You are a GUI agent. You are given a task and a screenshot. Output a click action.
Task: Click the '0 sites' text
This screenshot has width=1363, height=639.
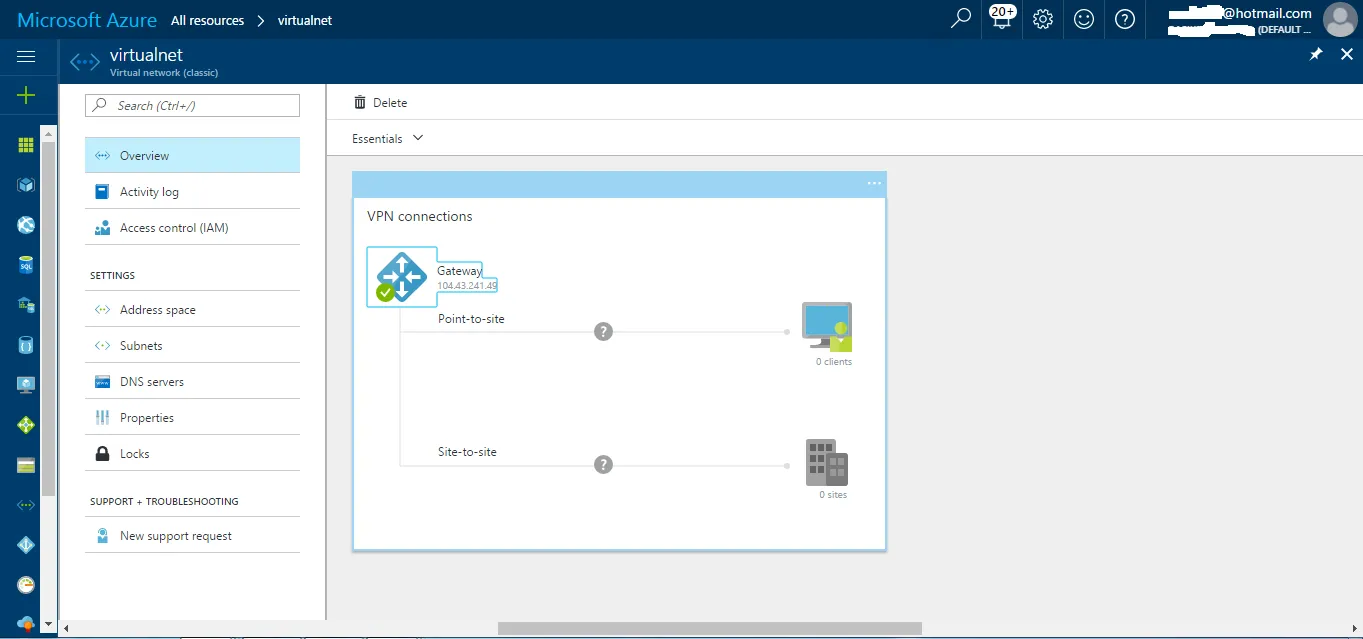[833, 495]
